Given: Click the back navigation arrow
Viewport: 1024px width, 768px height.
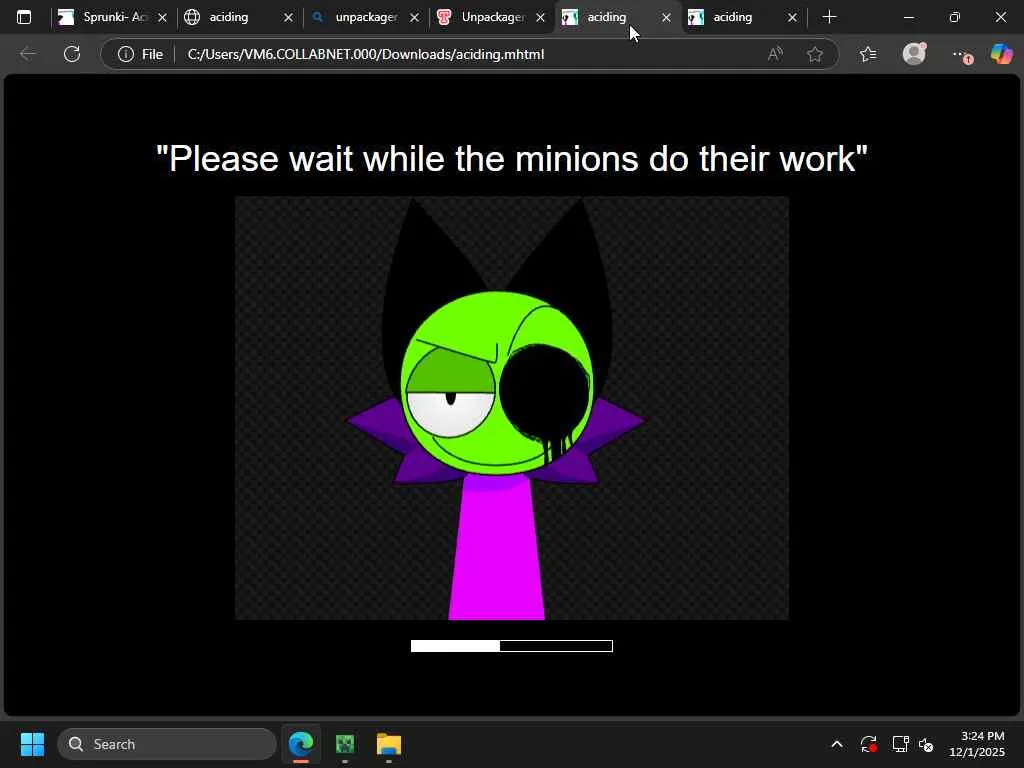Looking at the screenshot, I should (x=28, y=54).
